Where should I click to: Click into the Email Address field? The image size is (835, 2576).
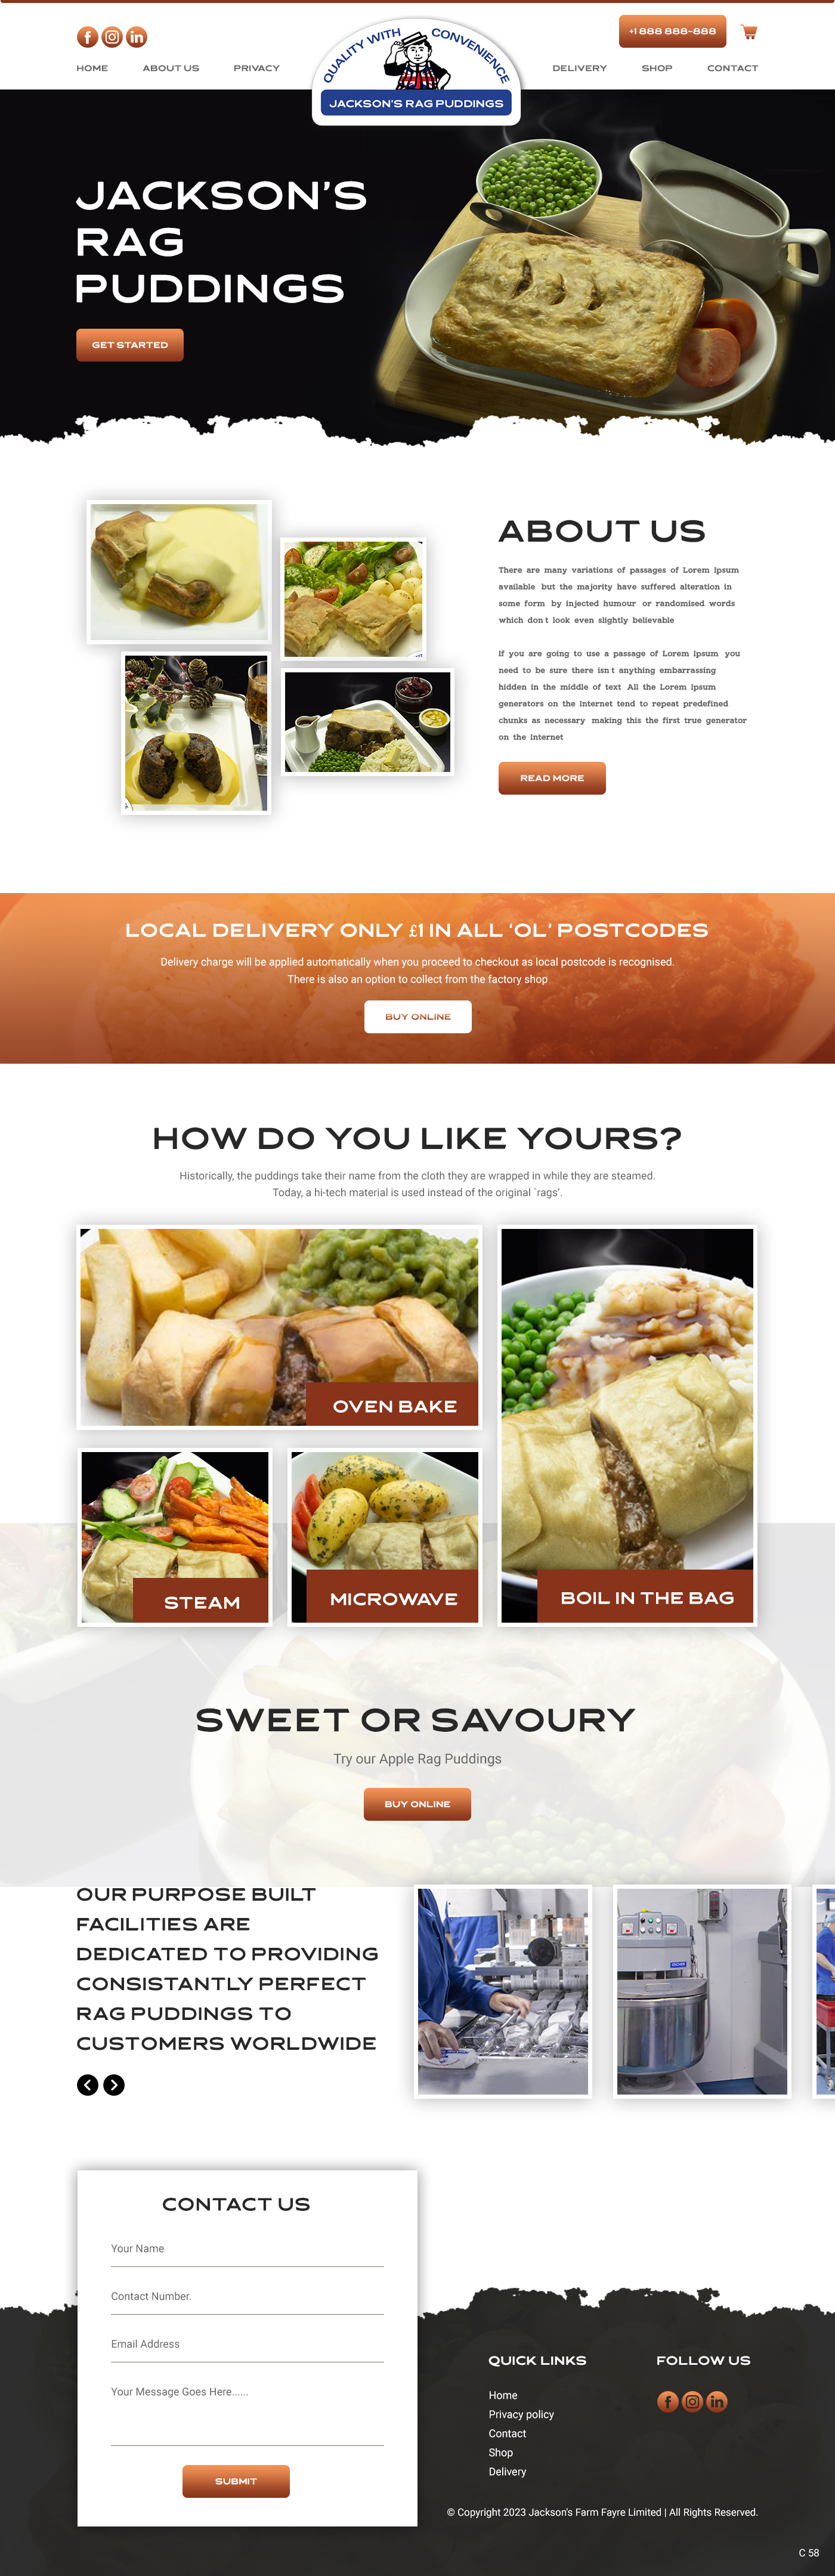247,2345
